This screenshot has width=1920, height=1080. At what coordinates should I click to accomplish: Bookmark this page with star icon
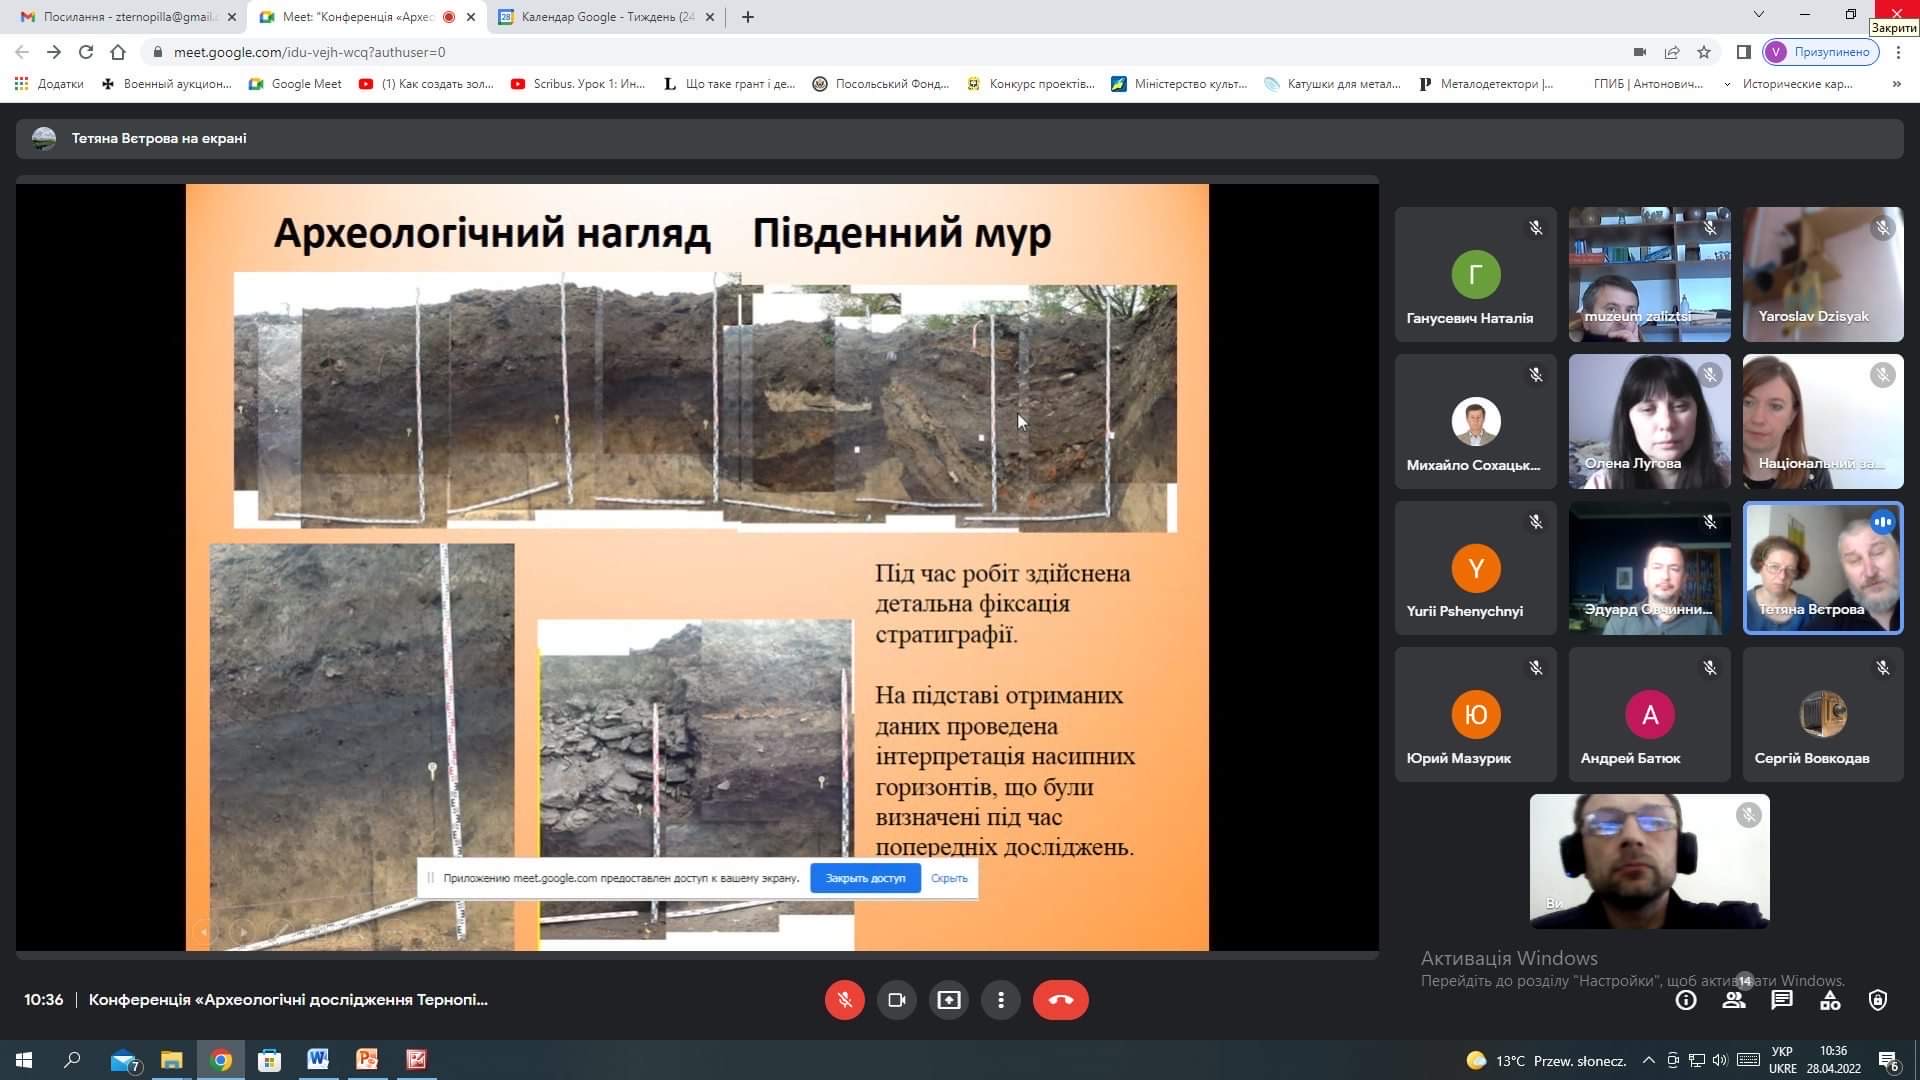click(x=1704, y=52)
